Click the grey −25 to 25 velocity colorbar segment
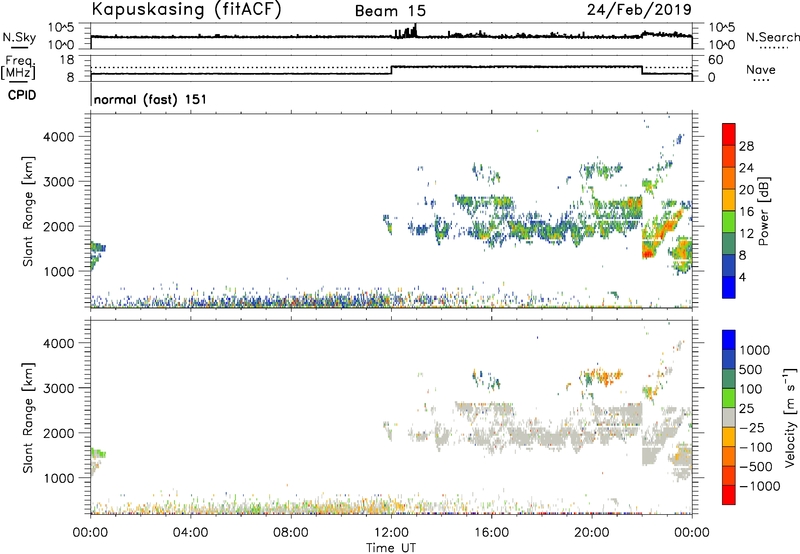Image resolution: width=800 pixels, height=554 pixels. tap(729, 417)
